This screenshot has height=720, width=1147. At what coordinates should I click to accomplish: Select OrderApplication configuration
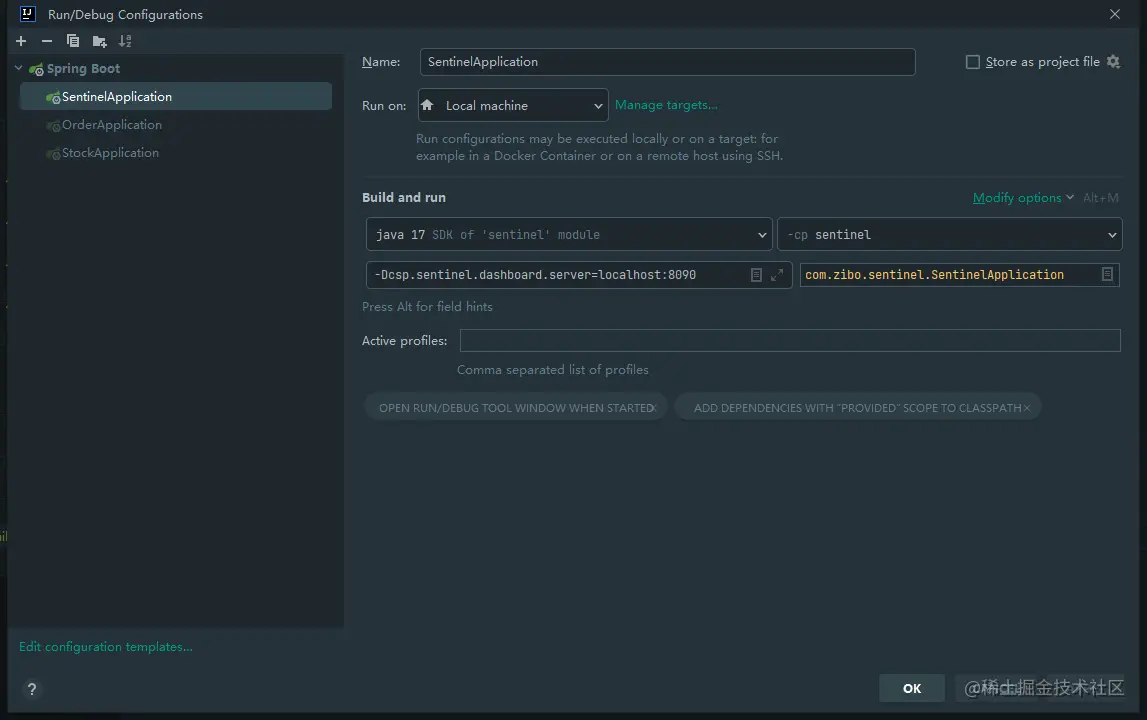pos(112,125)
